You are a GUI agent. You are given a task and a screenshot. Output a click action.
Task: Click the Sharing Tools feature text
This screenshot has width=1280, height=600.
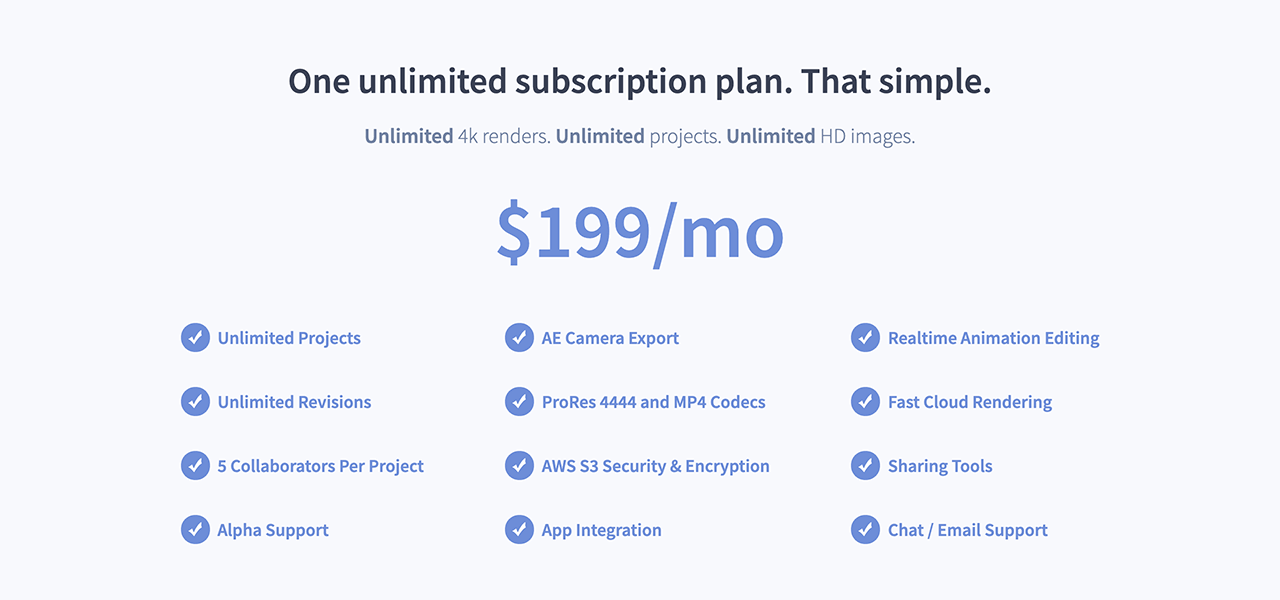[x=940, y=466]
